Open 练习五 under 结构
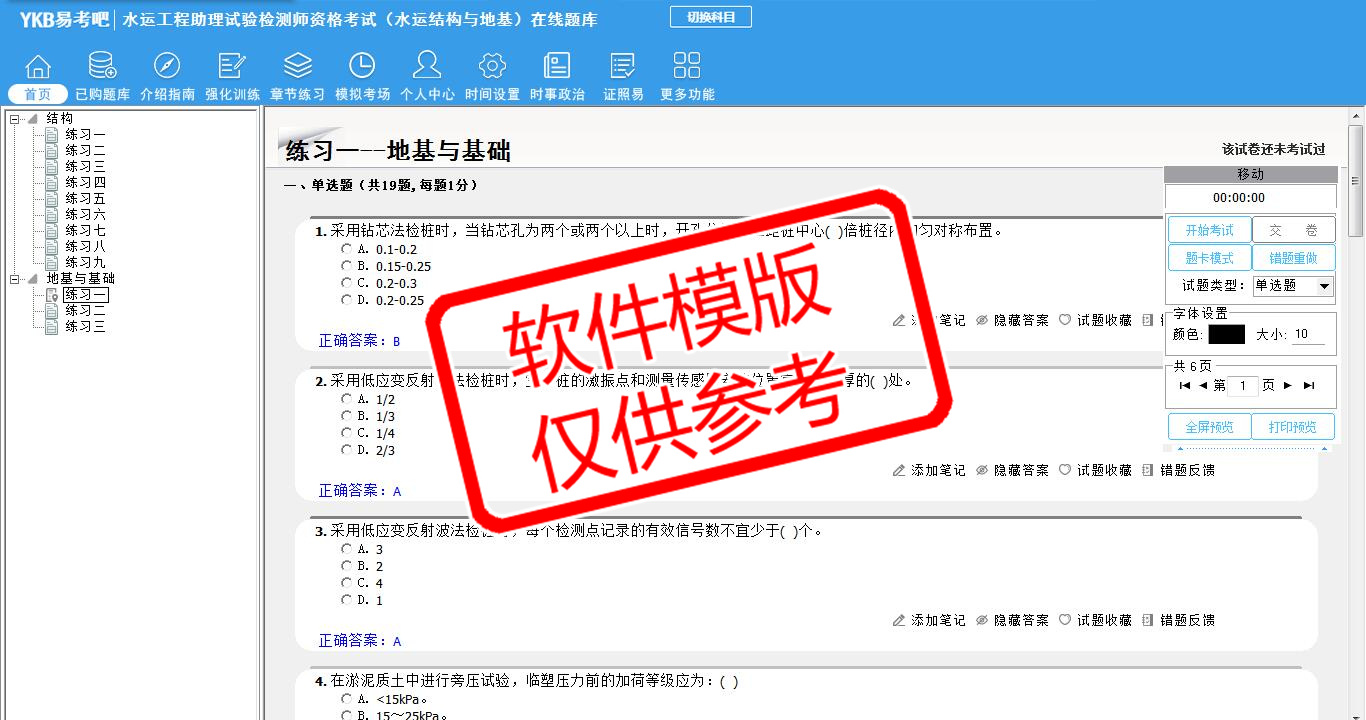The width and height of the screenshot is (1366, 720). click(x=85, y=199)
